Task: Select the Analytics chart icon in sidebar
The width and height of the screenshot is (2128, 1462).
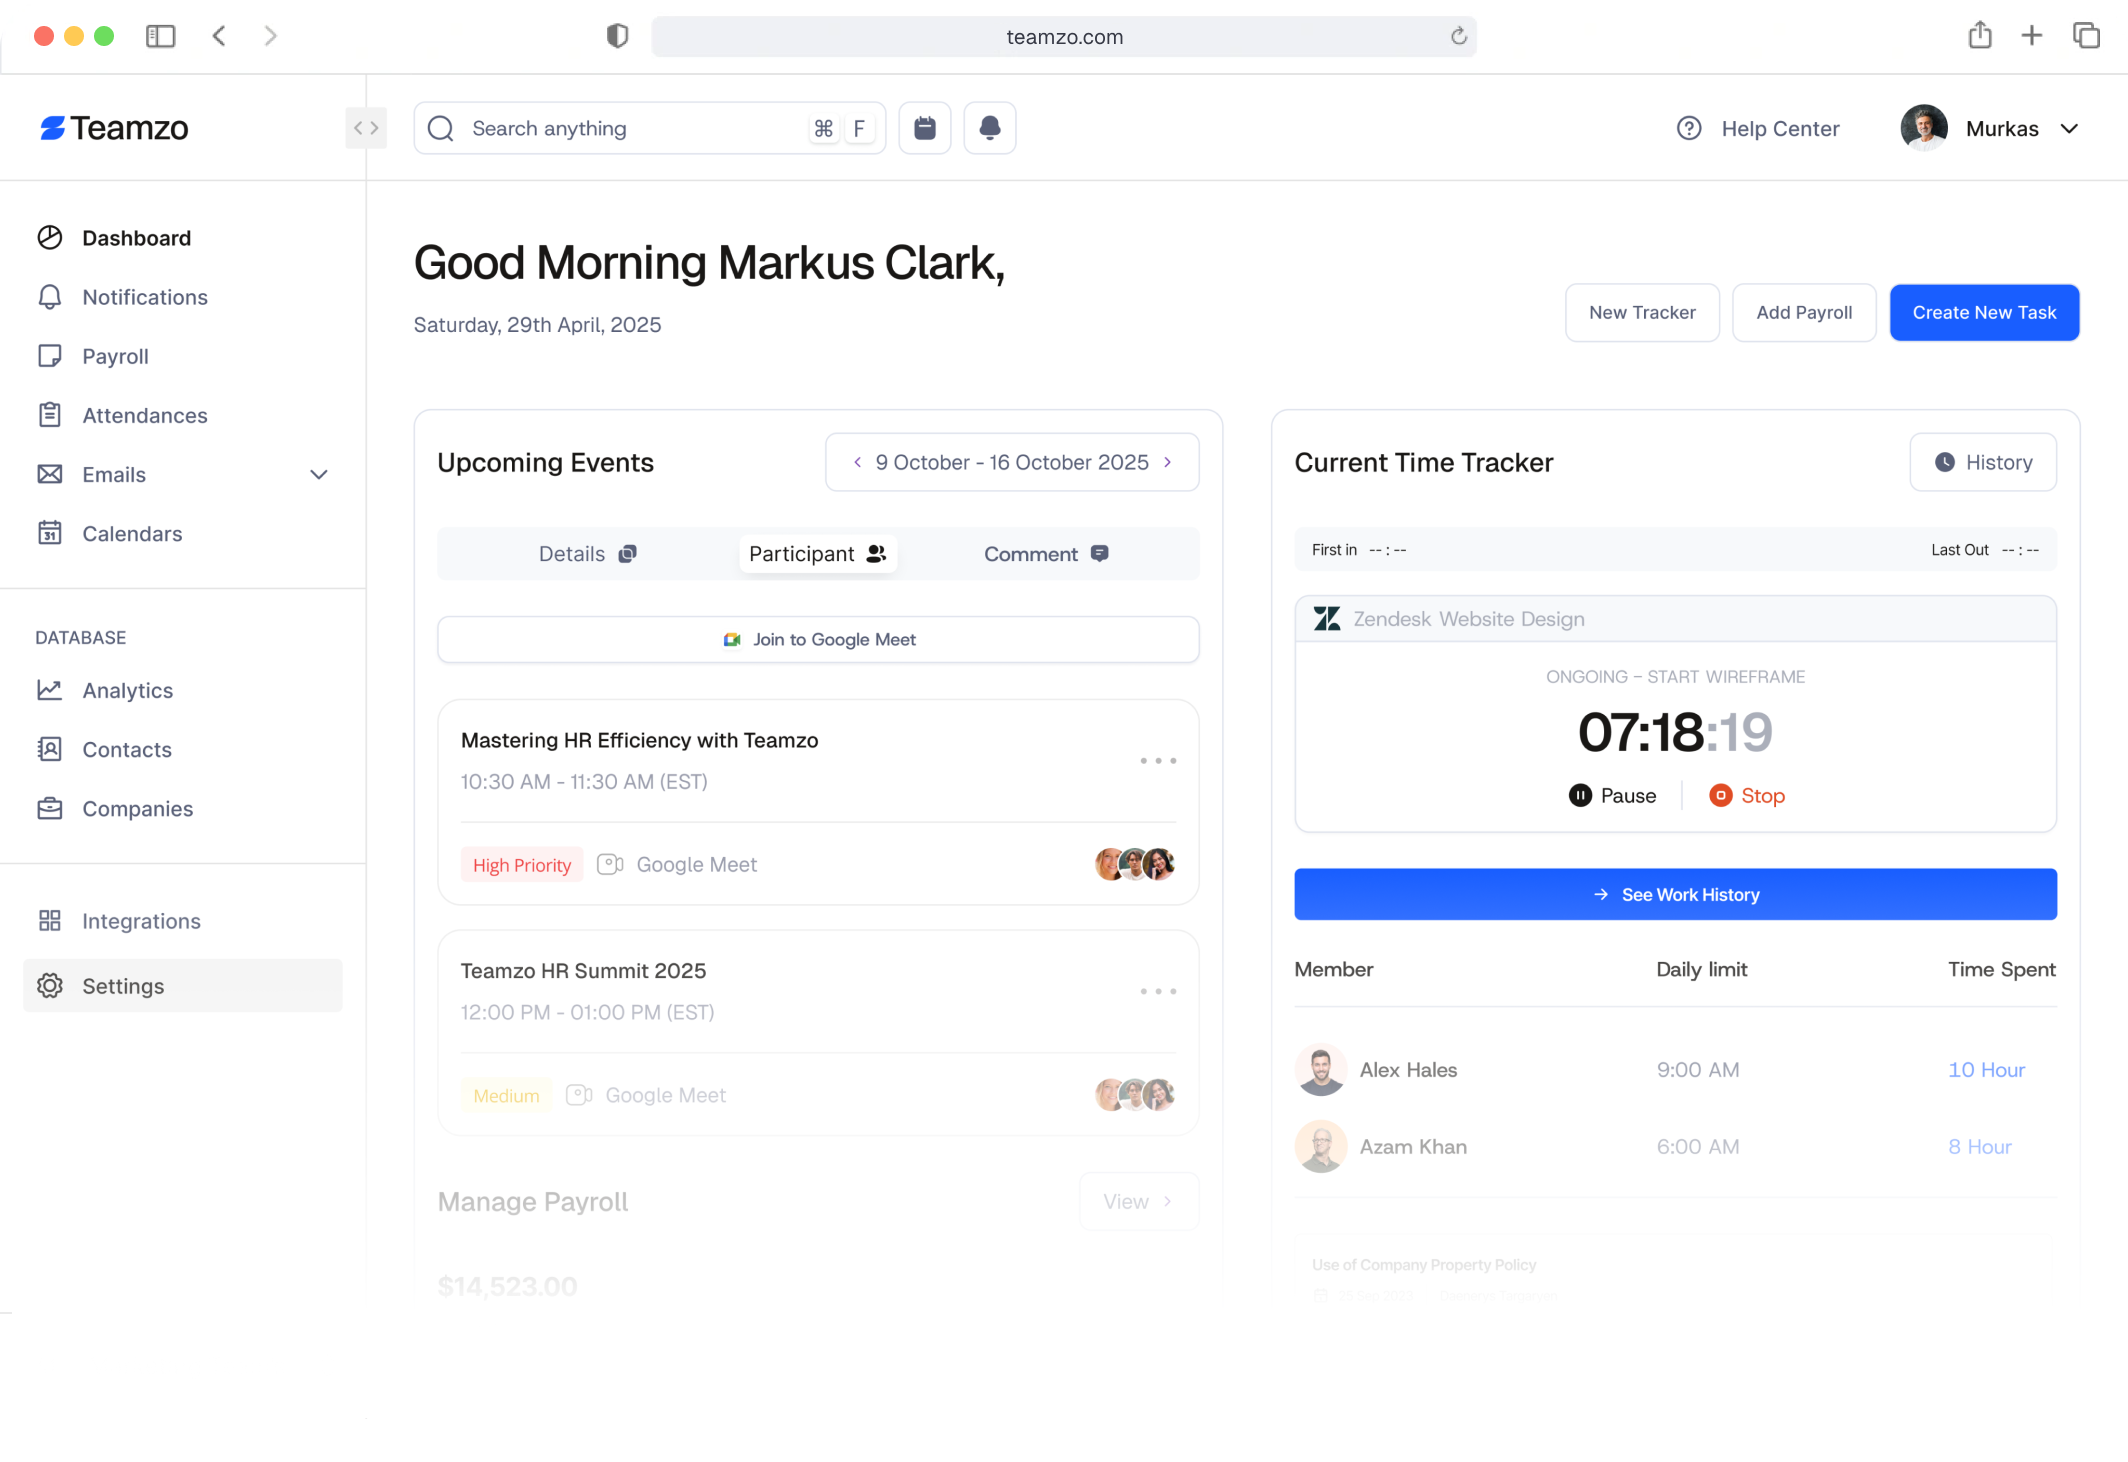Action: 50,690
